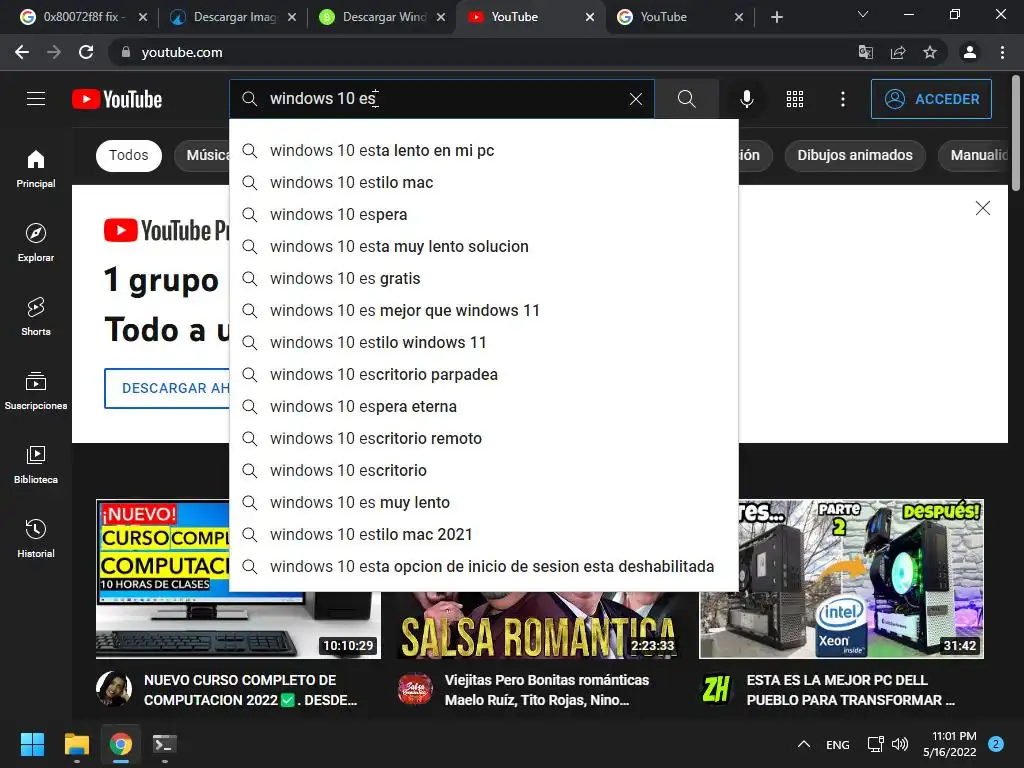Viewport: 1024px width, 768px height.
Task: Click the DESCARGAR AHORA button
Action: click(x=167, y=388)
